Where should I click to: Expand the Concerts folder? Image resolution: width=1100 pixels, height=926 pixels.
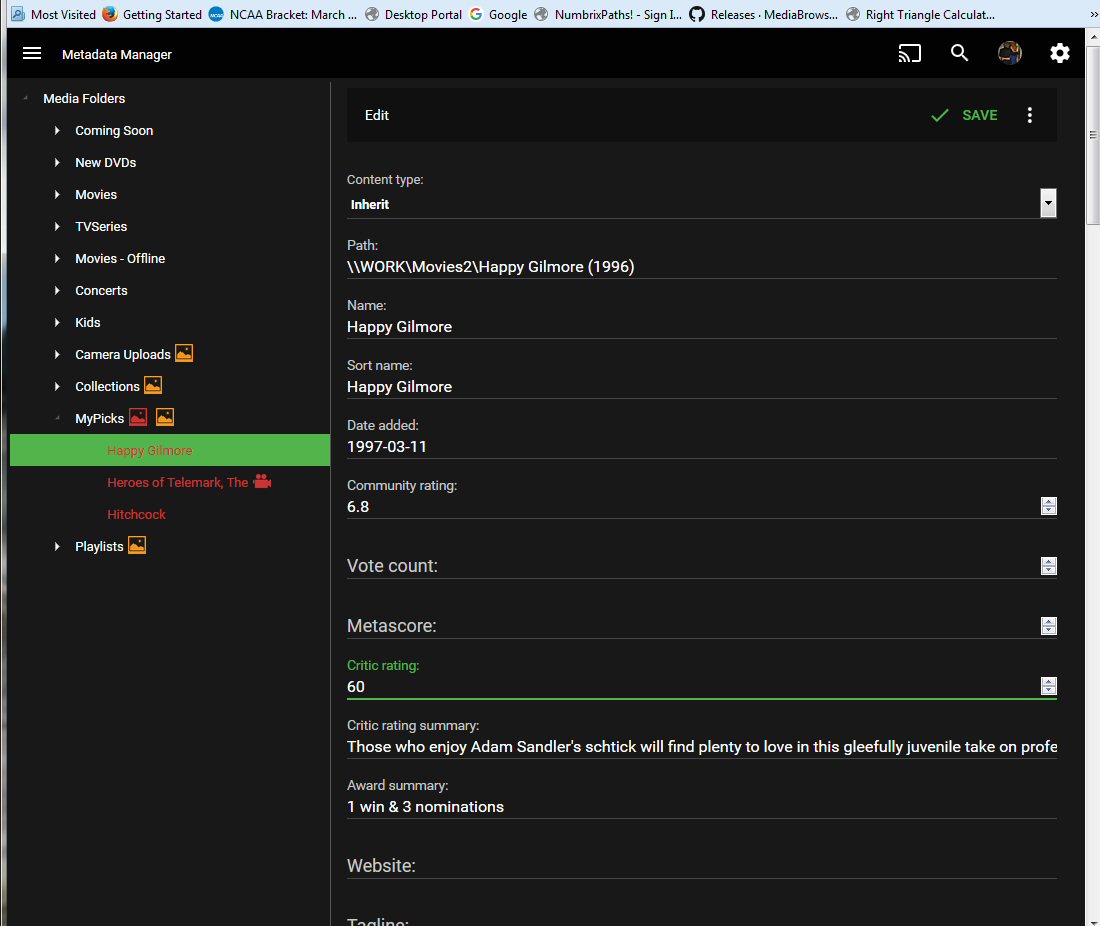pos(57,290)
